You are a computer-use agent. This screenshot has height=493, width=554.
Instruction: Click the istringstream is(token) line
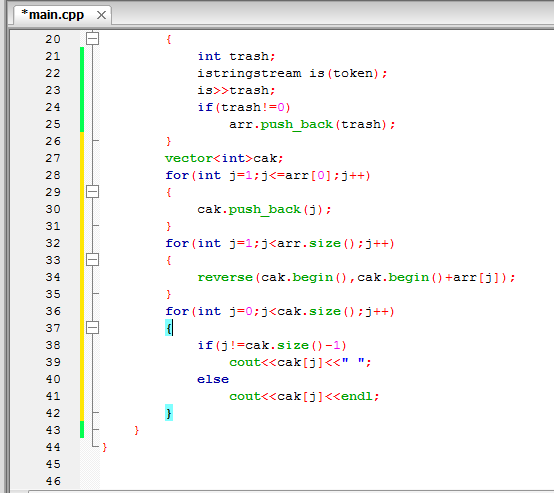coord(292,73)
